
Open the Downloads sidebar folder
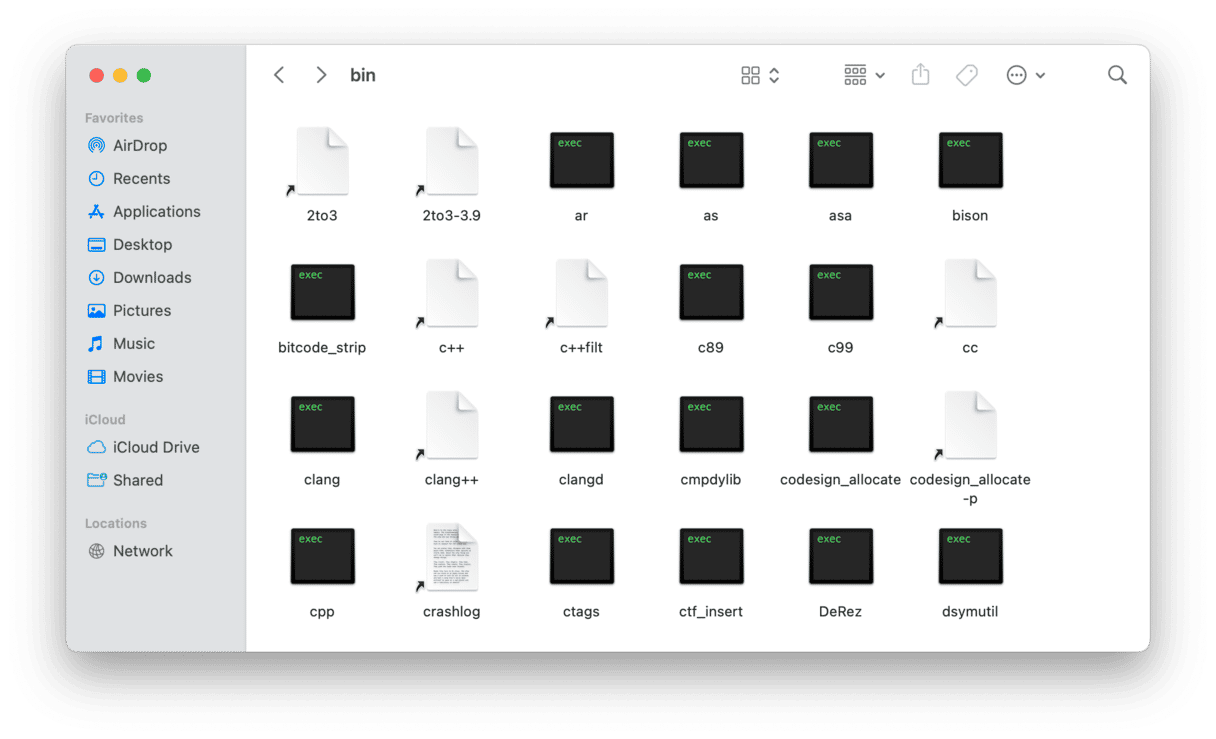(x=151, y=277)
